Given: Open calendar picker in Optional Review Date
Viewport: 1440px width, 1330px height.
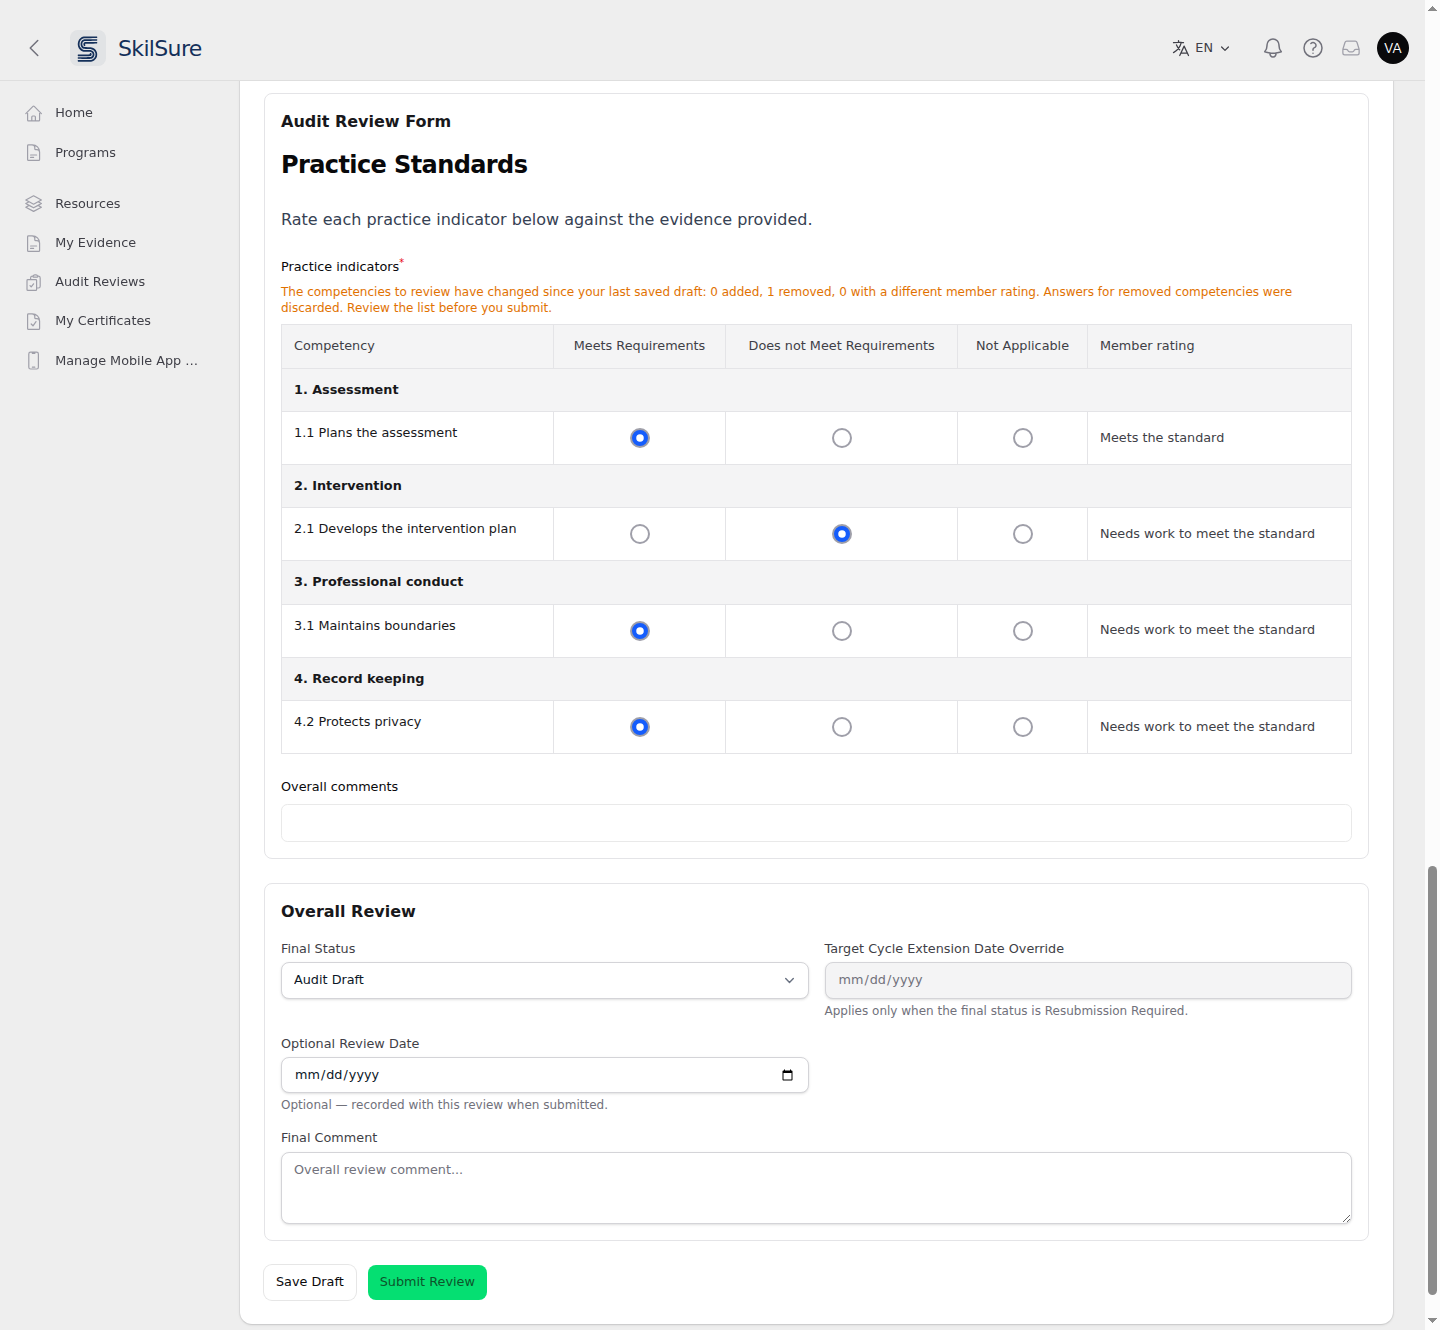Looking at the screenshot, I should coord(787,1075).
